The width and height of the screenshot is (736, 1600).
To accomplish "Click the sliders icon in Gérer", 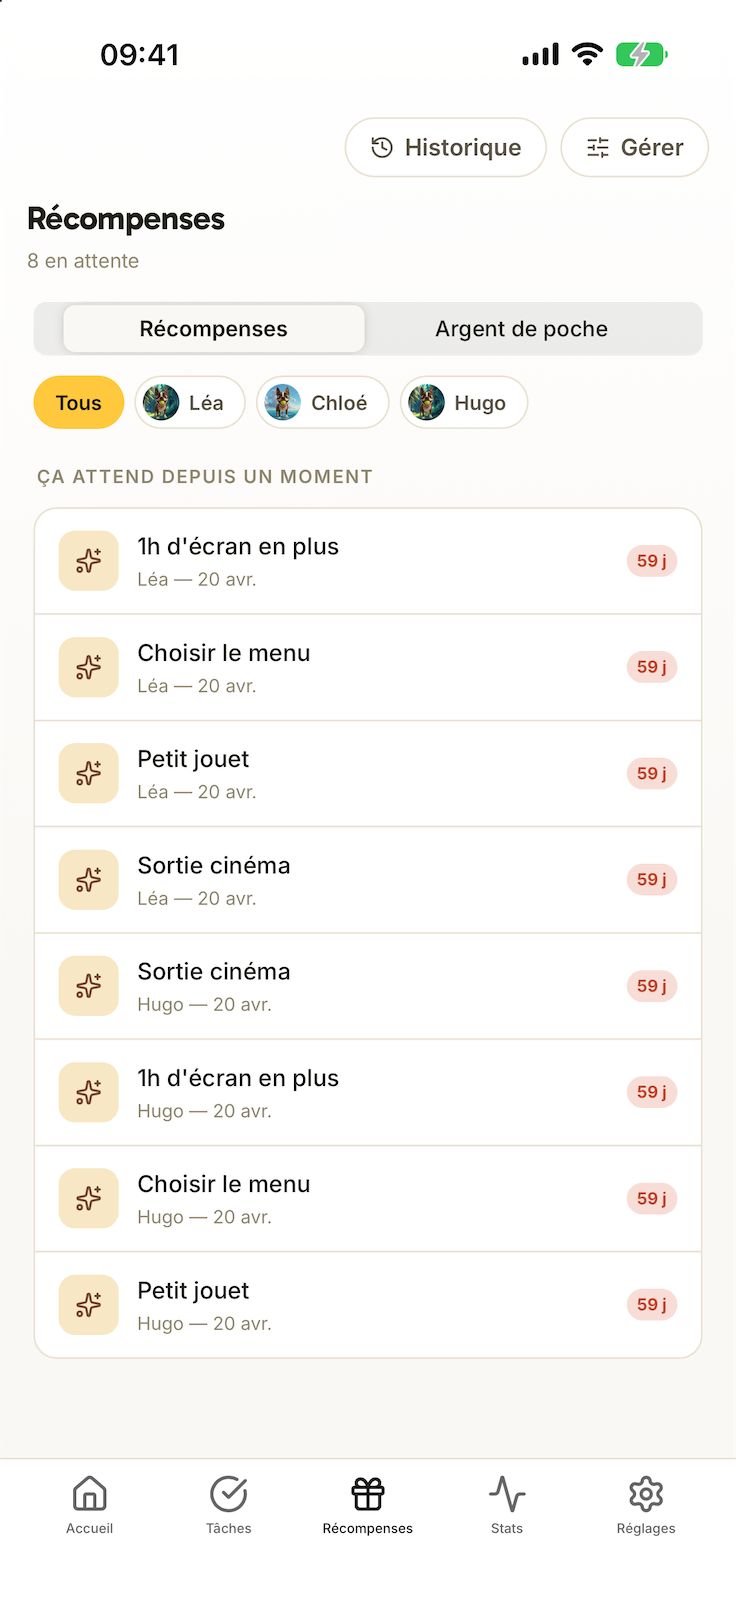I will tap(598, 148).
